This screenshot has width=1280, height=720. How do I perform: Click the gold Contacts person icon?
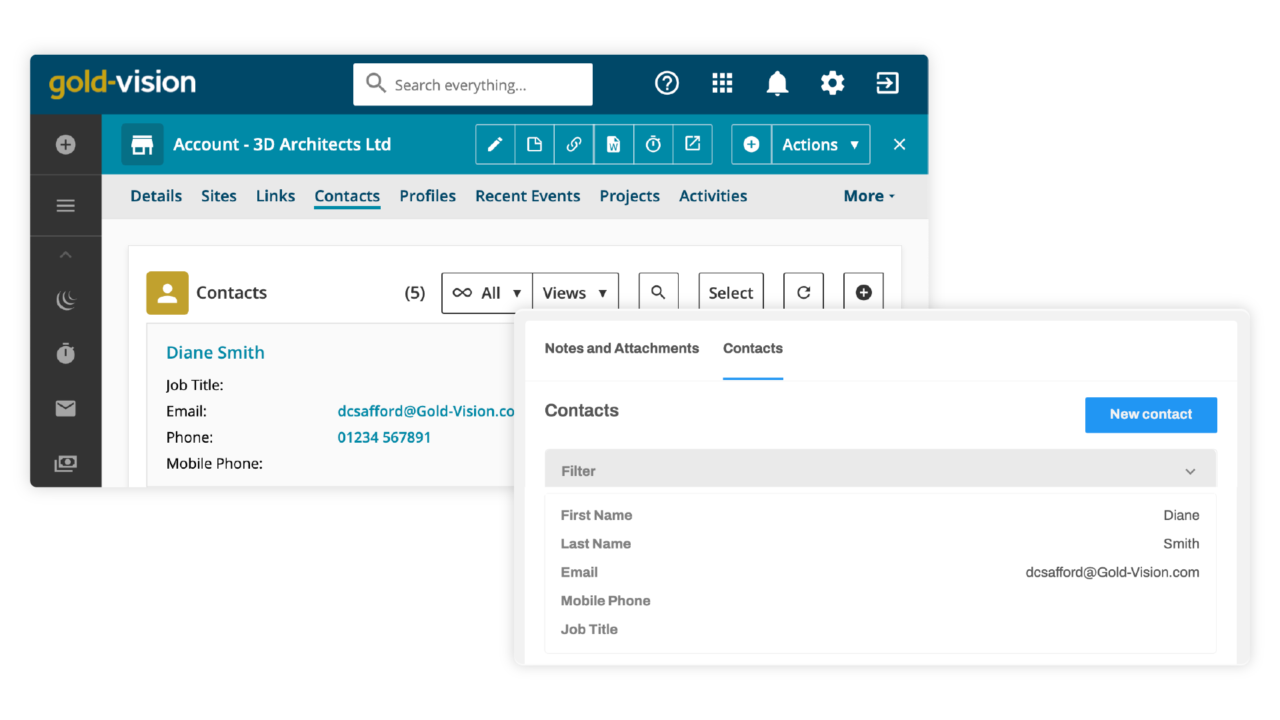pos(167,293)
